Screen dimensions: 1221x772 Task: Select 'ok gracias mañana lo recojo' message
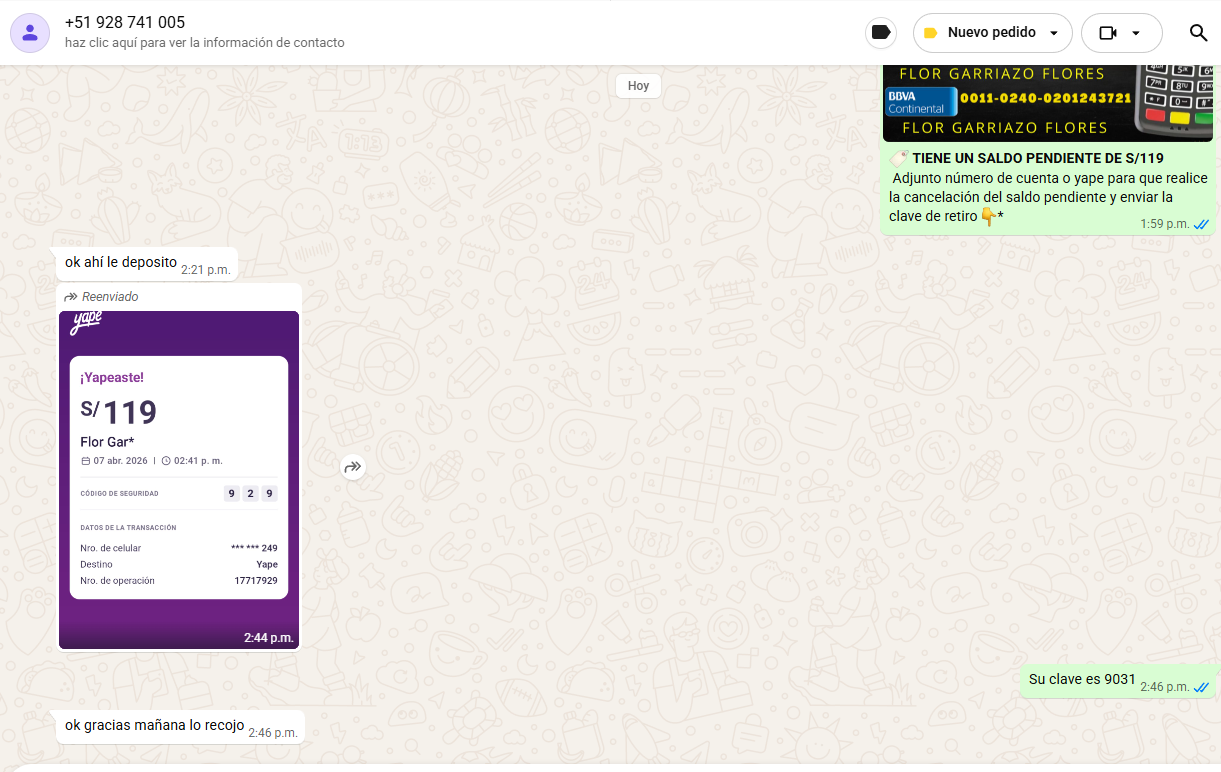(154, 725)
